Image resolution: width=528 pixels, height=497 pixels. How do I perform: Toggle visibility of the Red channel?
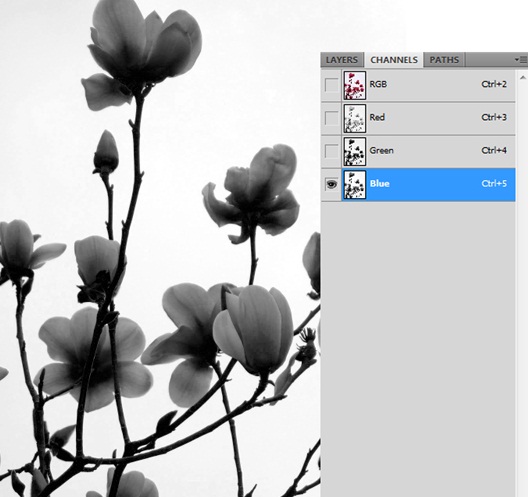pyautogui.click(x=331, y=118)
